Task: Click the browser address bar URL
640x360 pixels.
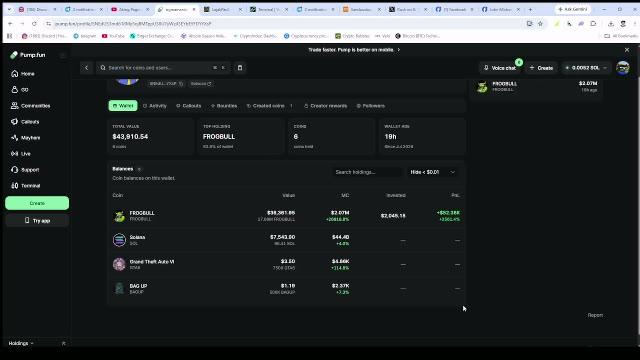Action: point(133,24)
